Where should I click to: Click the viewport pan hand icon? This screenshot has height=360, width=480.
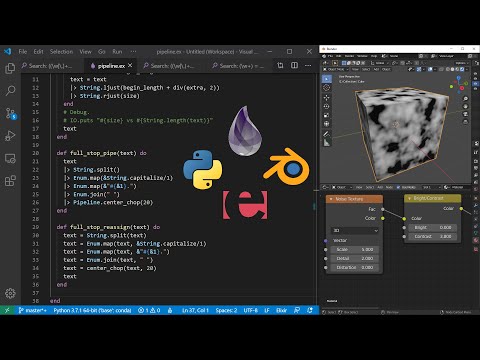(466, 106)
